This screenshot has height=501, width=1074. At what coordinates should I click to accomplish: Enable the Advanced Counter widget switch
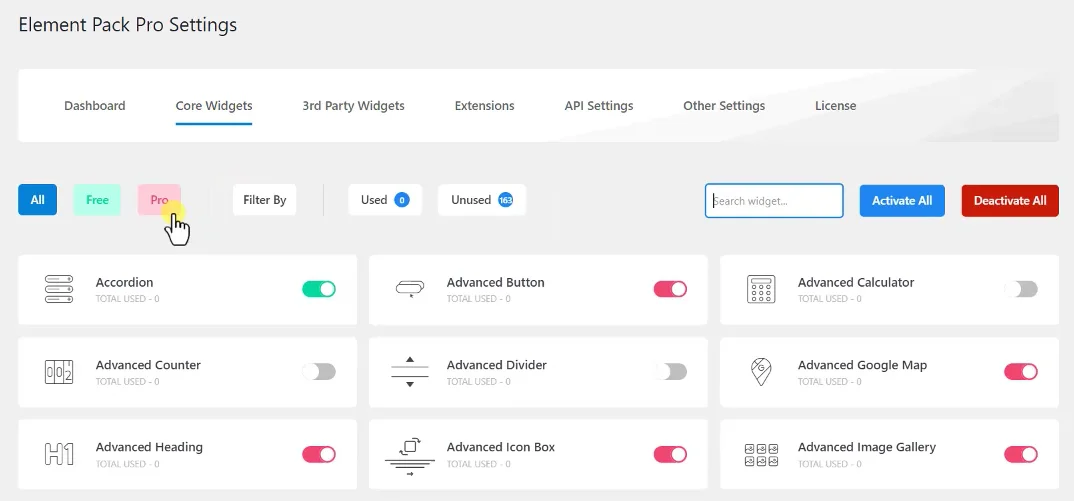point(319,371)
